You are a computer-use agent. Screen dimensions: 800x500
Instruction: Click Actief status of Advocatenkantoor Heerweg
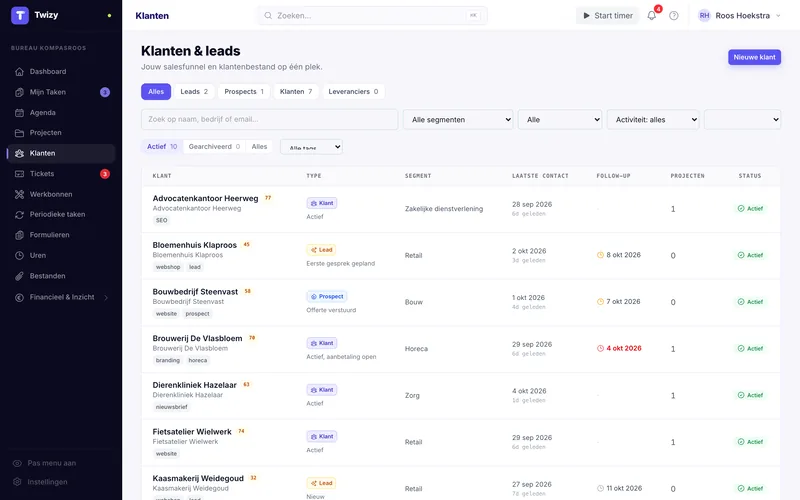(750, 209)
